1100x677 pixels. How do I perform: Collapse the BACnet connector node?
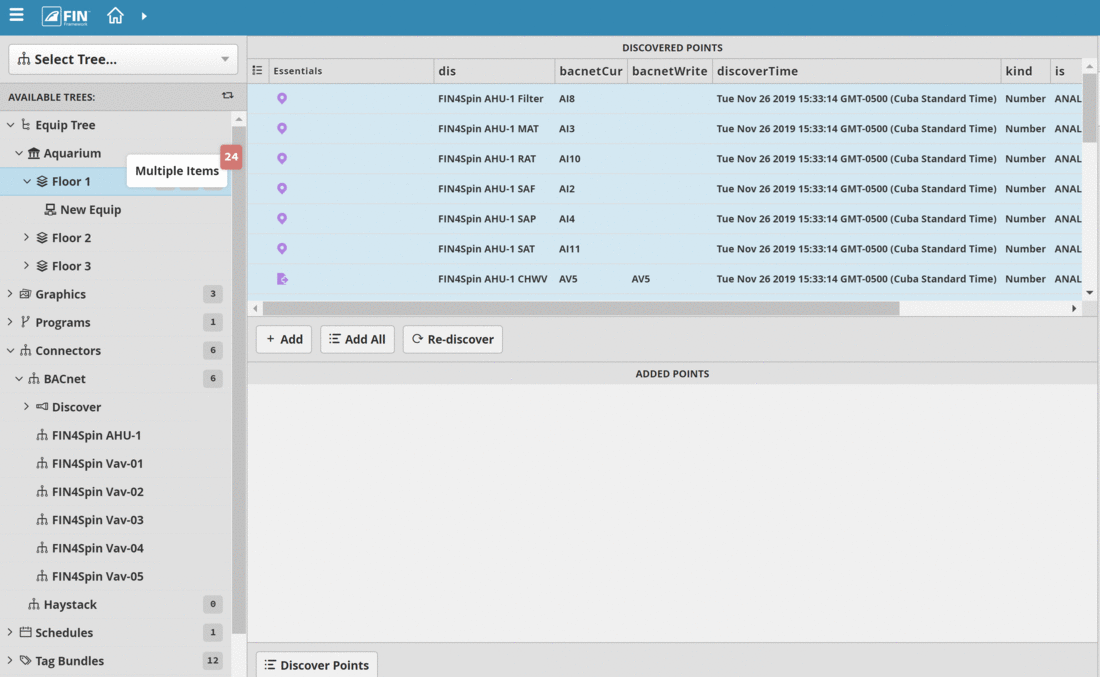tap(19, 378)
